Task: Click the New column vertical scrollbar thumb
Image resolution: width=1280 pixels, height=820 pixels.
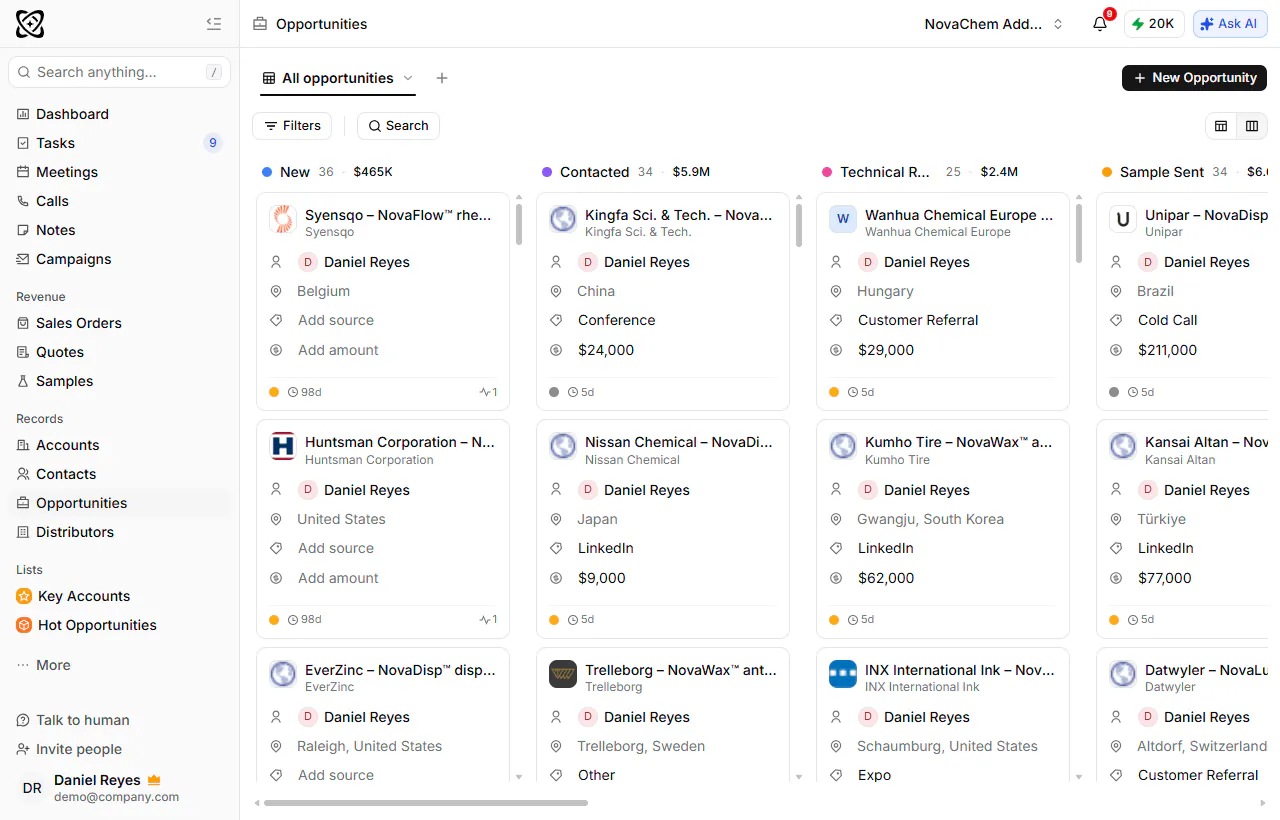Action: pos(519,224)
